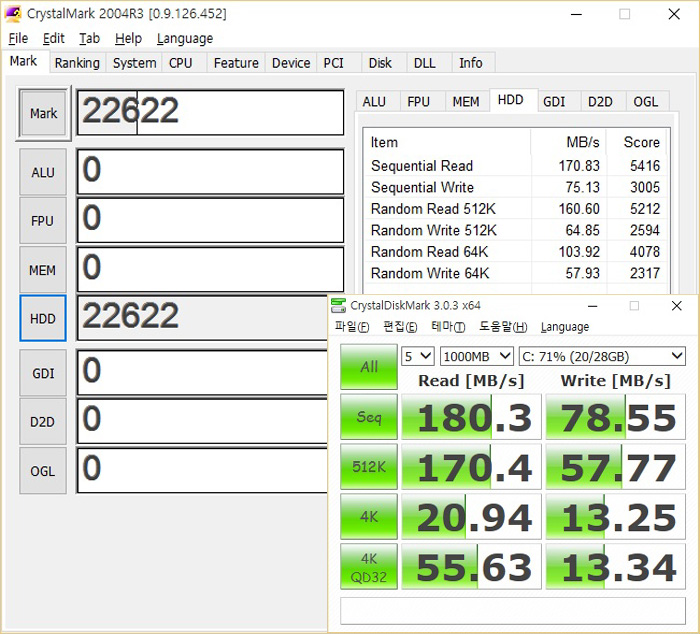Open the 편집(E) menu in CrystalDiskMark

click(x=400, y=327)
